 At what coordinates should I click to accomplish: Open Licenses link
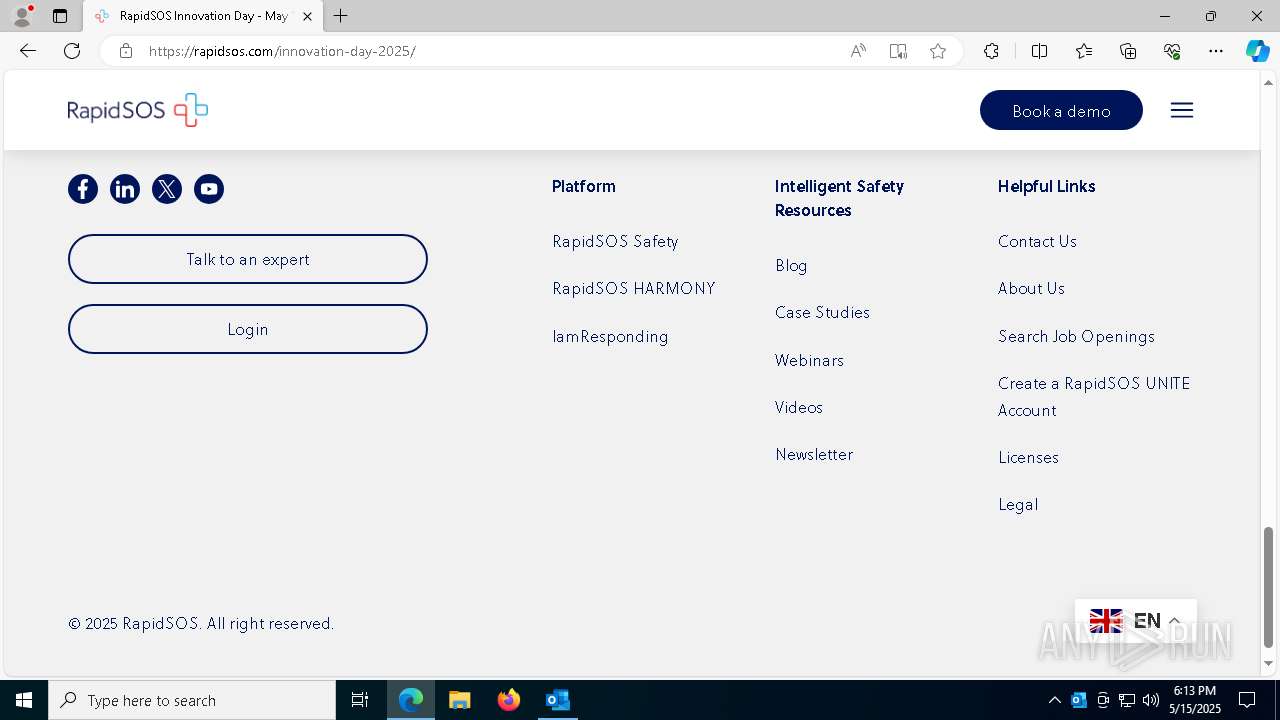click(1028, 457)
